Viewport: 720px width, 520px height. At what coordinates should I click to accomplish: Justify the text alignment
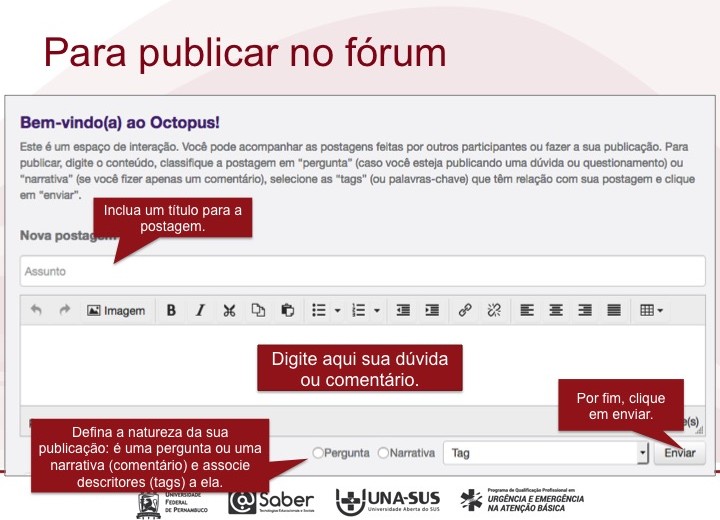[614, 311]
